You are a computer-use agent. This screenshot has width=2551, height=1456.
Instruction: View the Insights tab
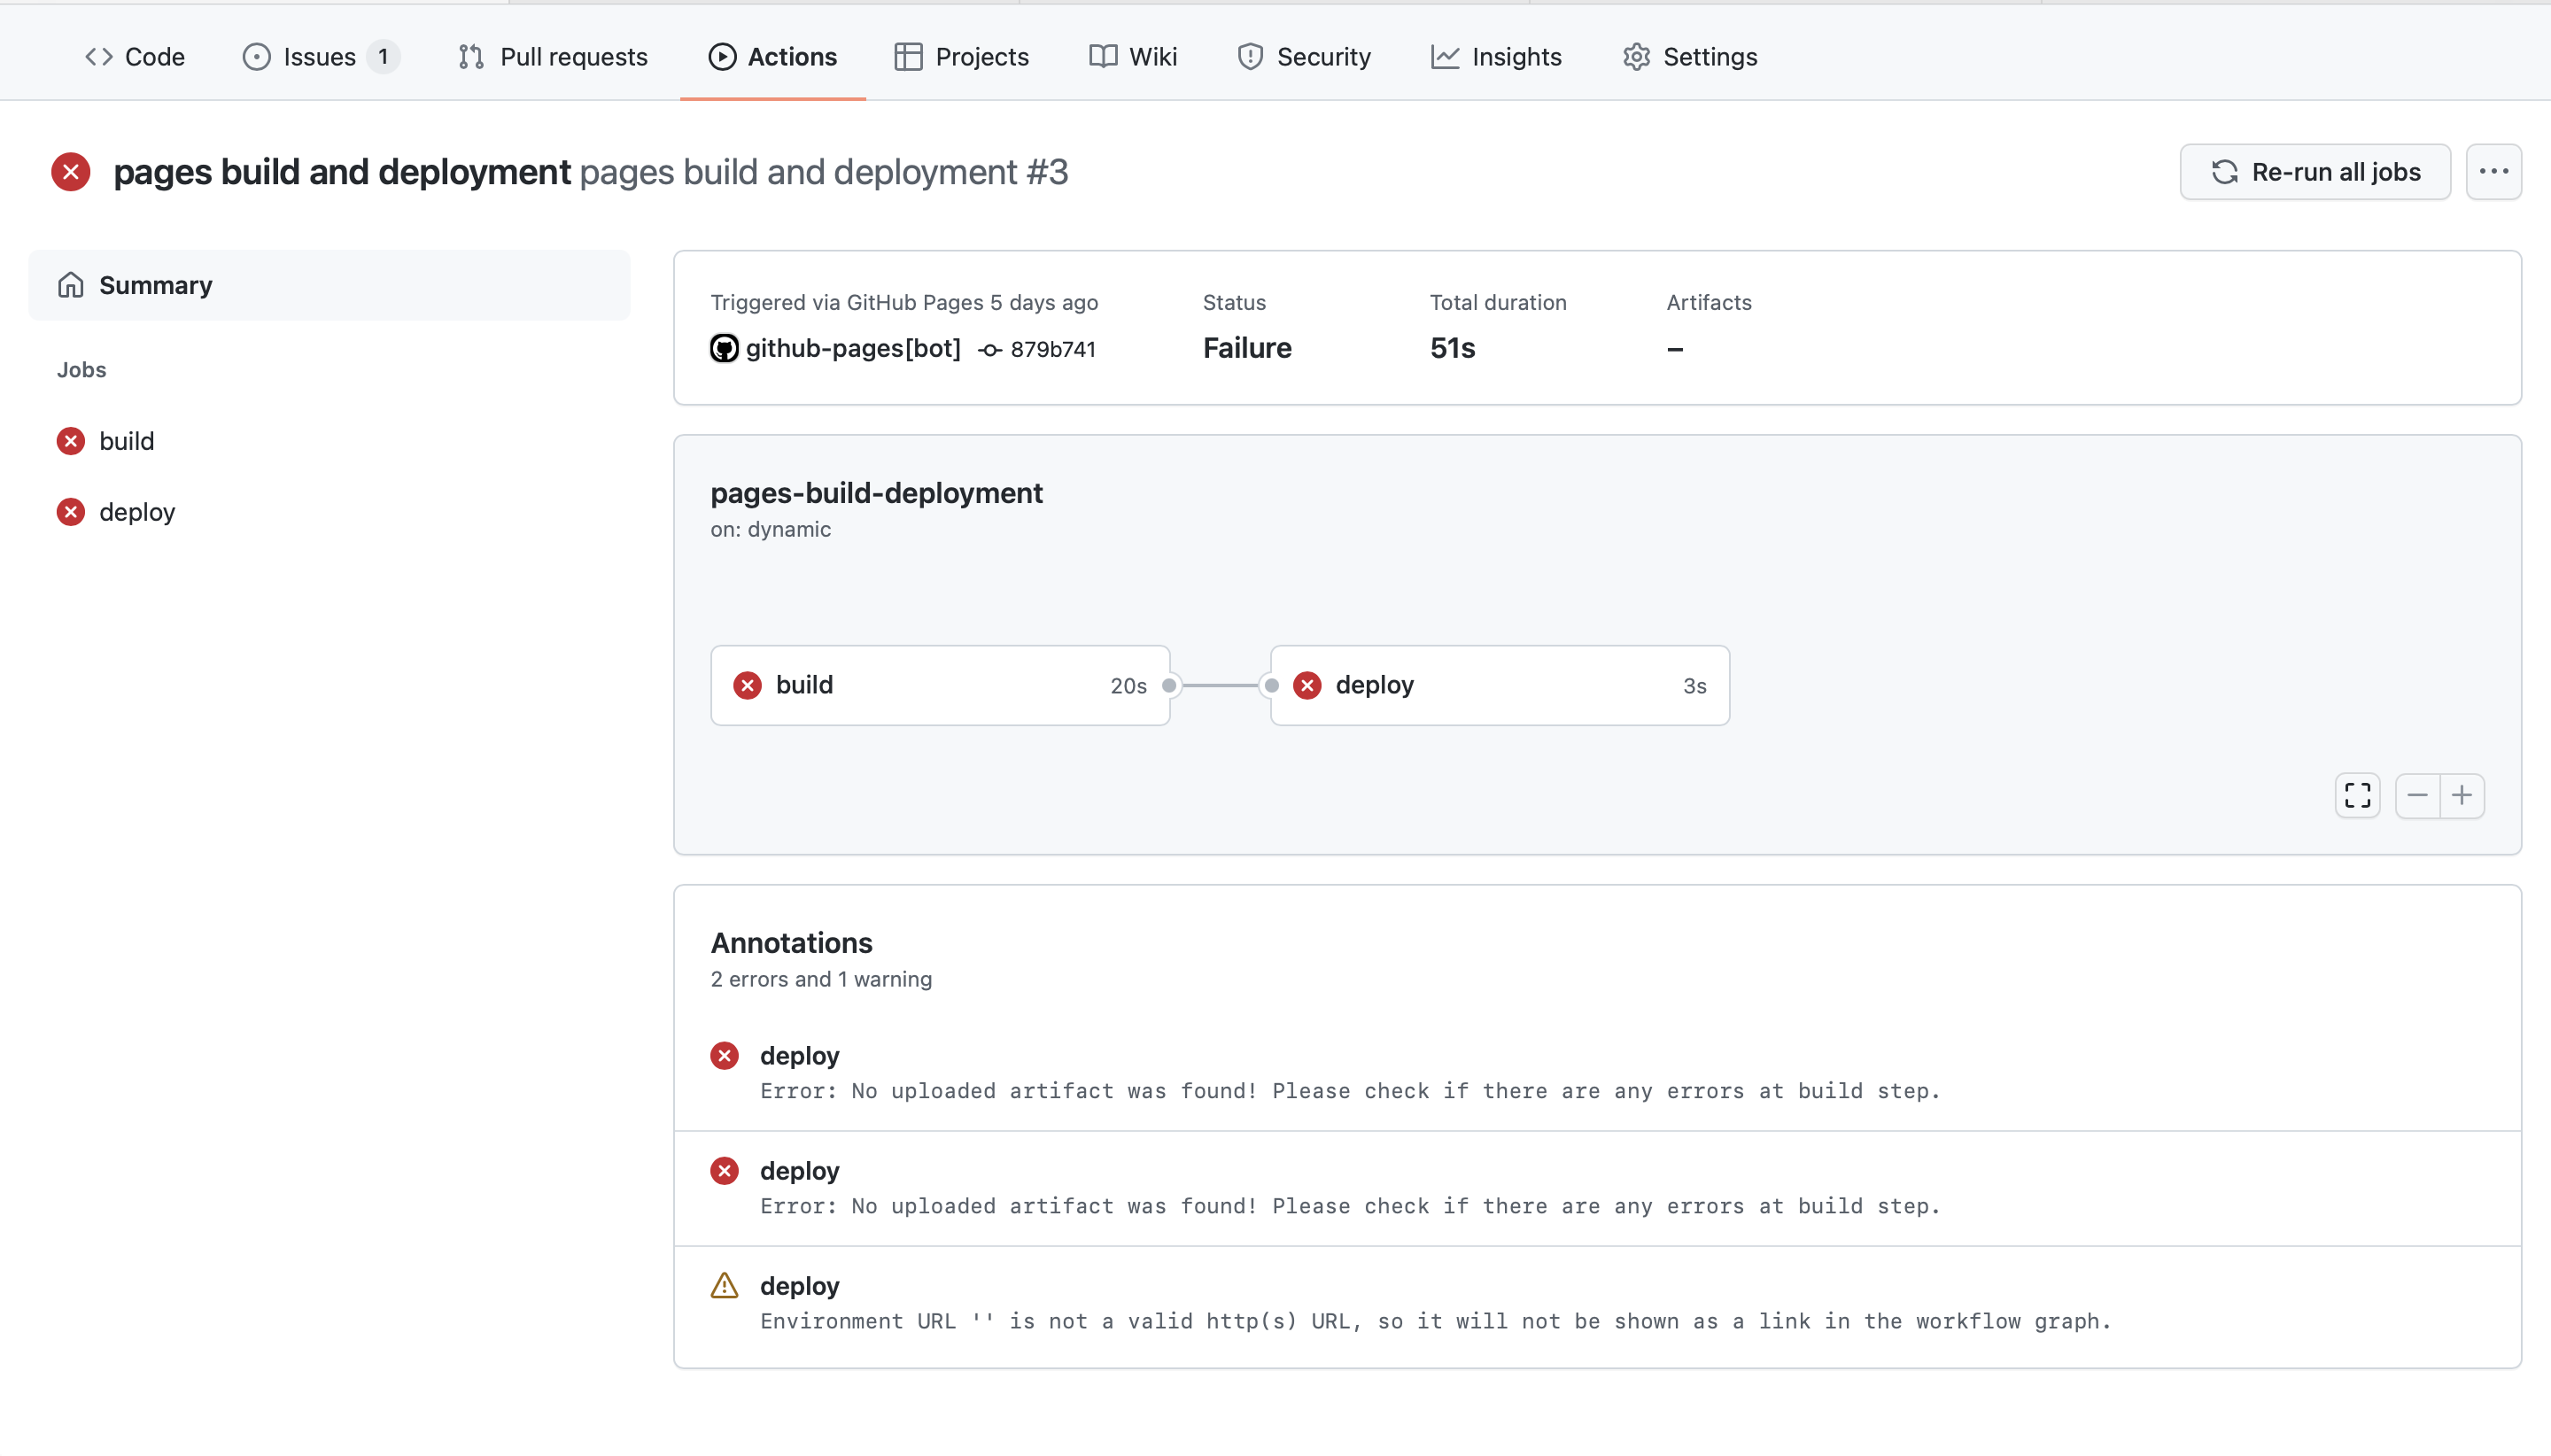[x=1496, y=57]
